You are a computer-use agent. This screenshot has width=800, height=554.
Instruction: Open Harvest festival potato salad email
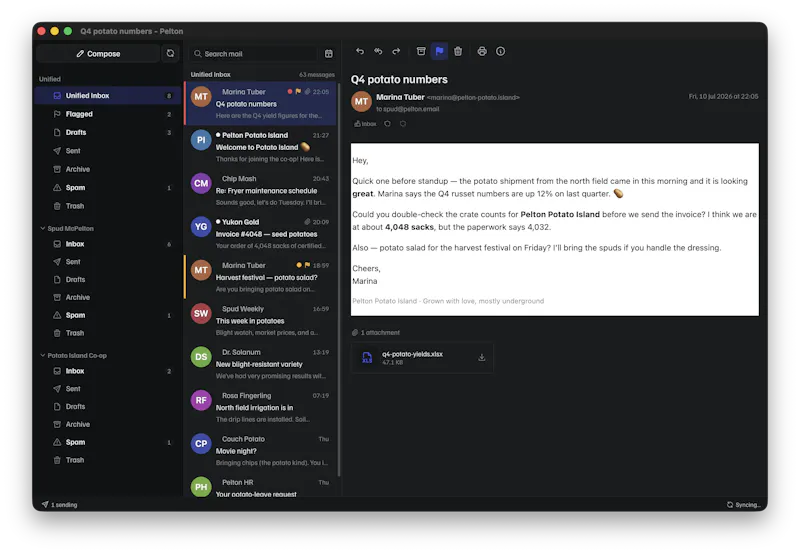click(260, 277)
